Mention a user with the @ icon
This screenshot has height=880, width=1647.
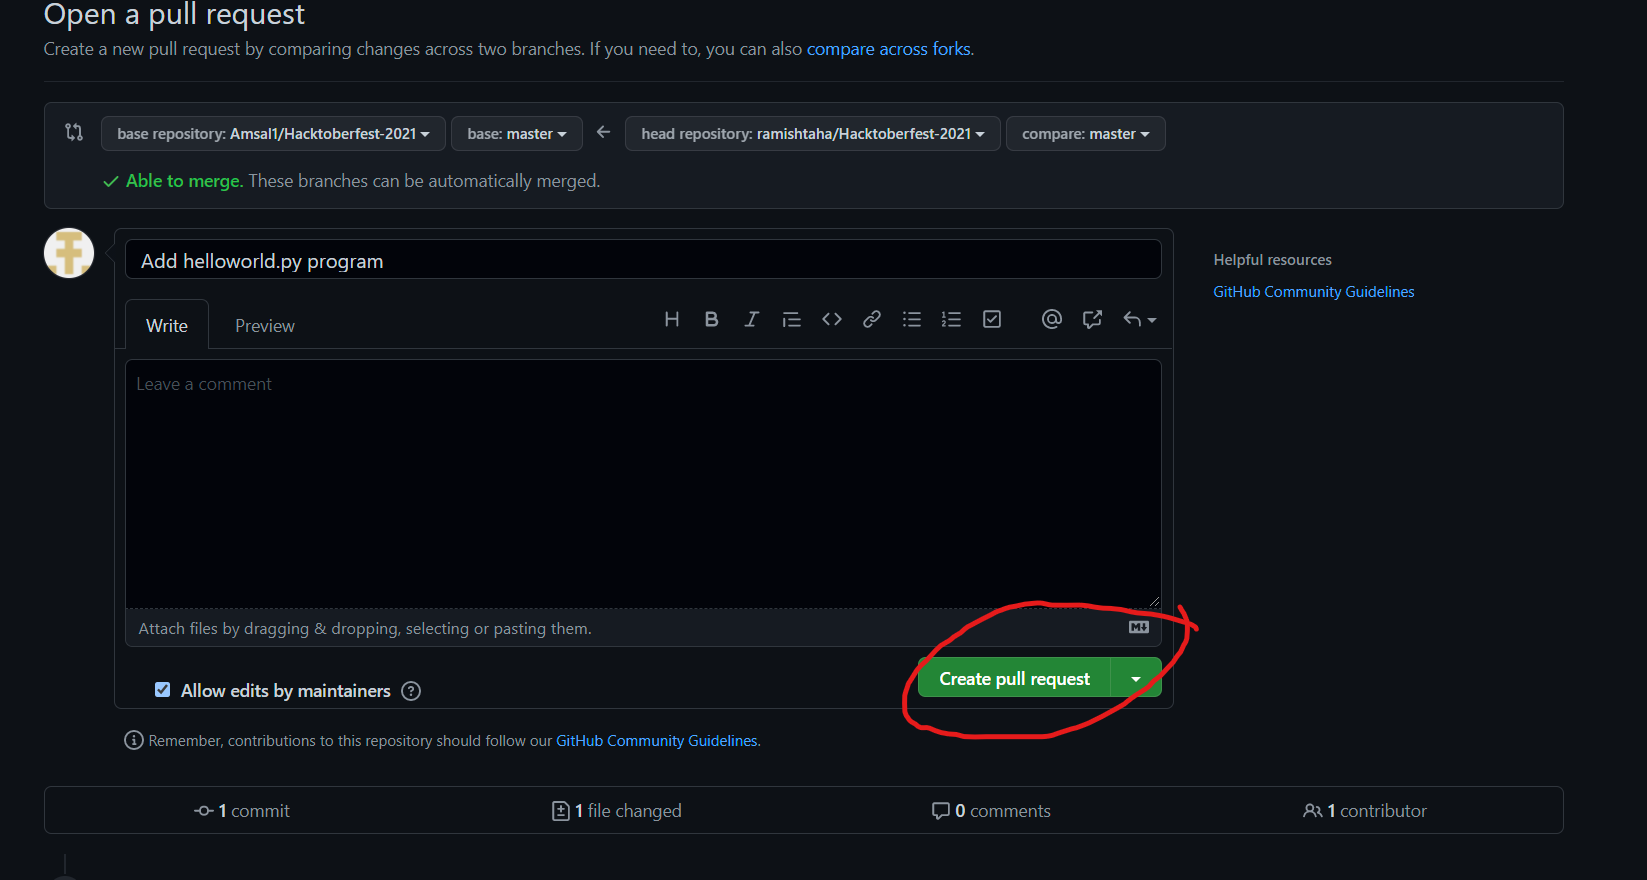[1051, 319]
